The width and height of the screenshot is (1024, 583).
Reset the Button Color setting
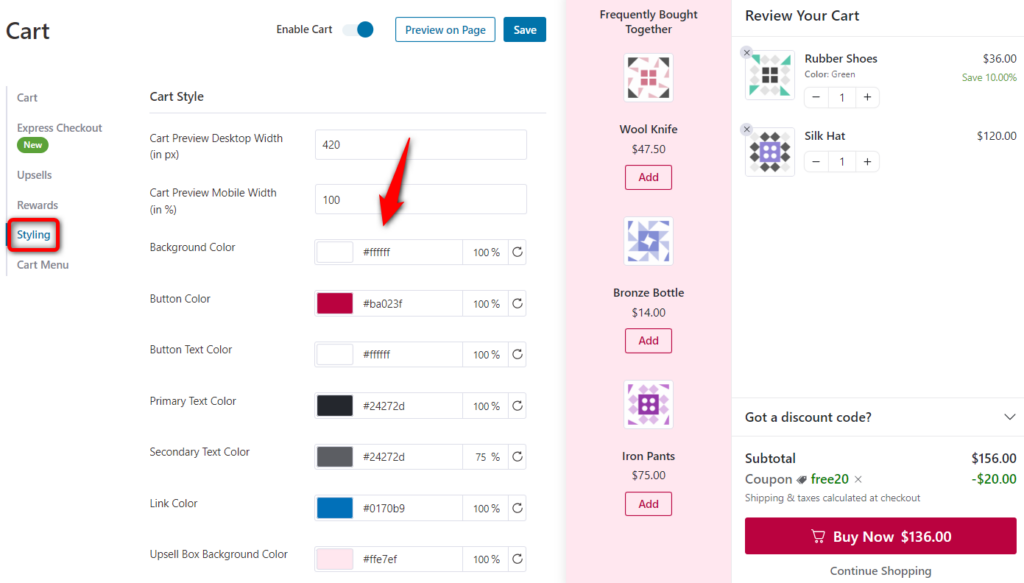click(x=517, y=303)
